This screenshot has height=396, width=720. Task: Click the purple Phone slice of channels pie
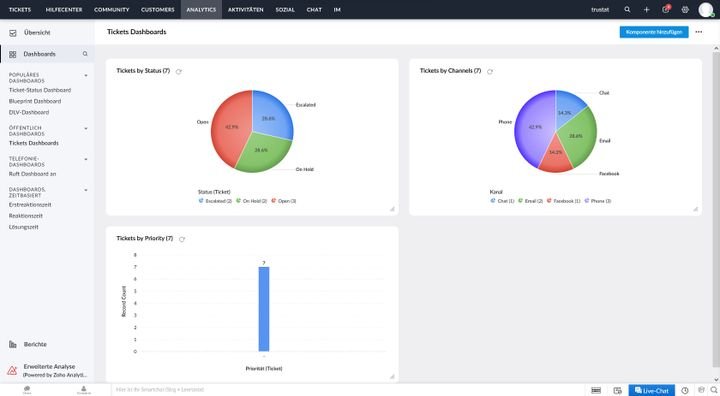pos(534,126)
